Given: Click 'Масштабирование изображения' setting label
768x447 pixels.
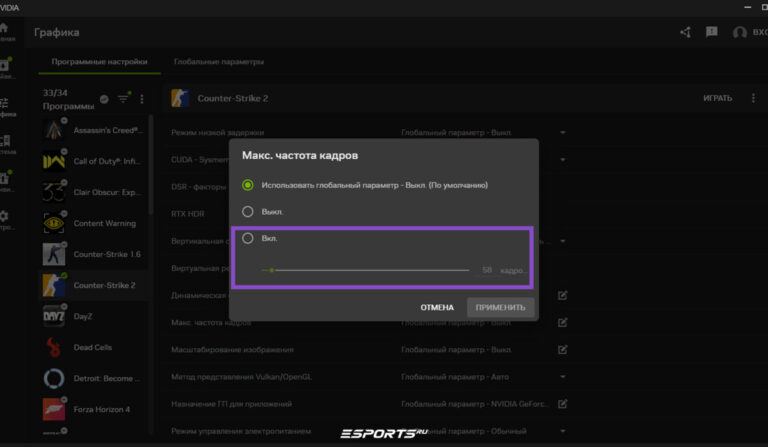Looking at the screenshot, I should pyautogui.click(x=232, y=350).
